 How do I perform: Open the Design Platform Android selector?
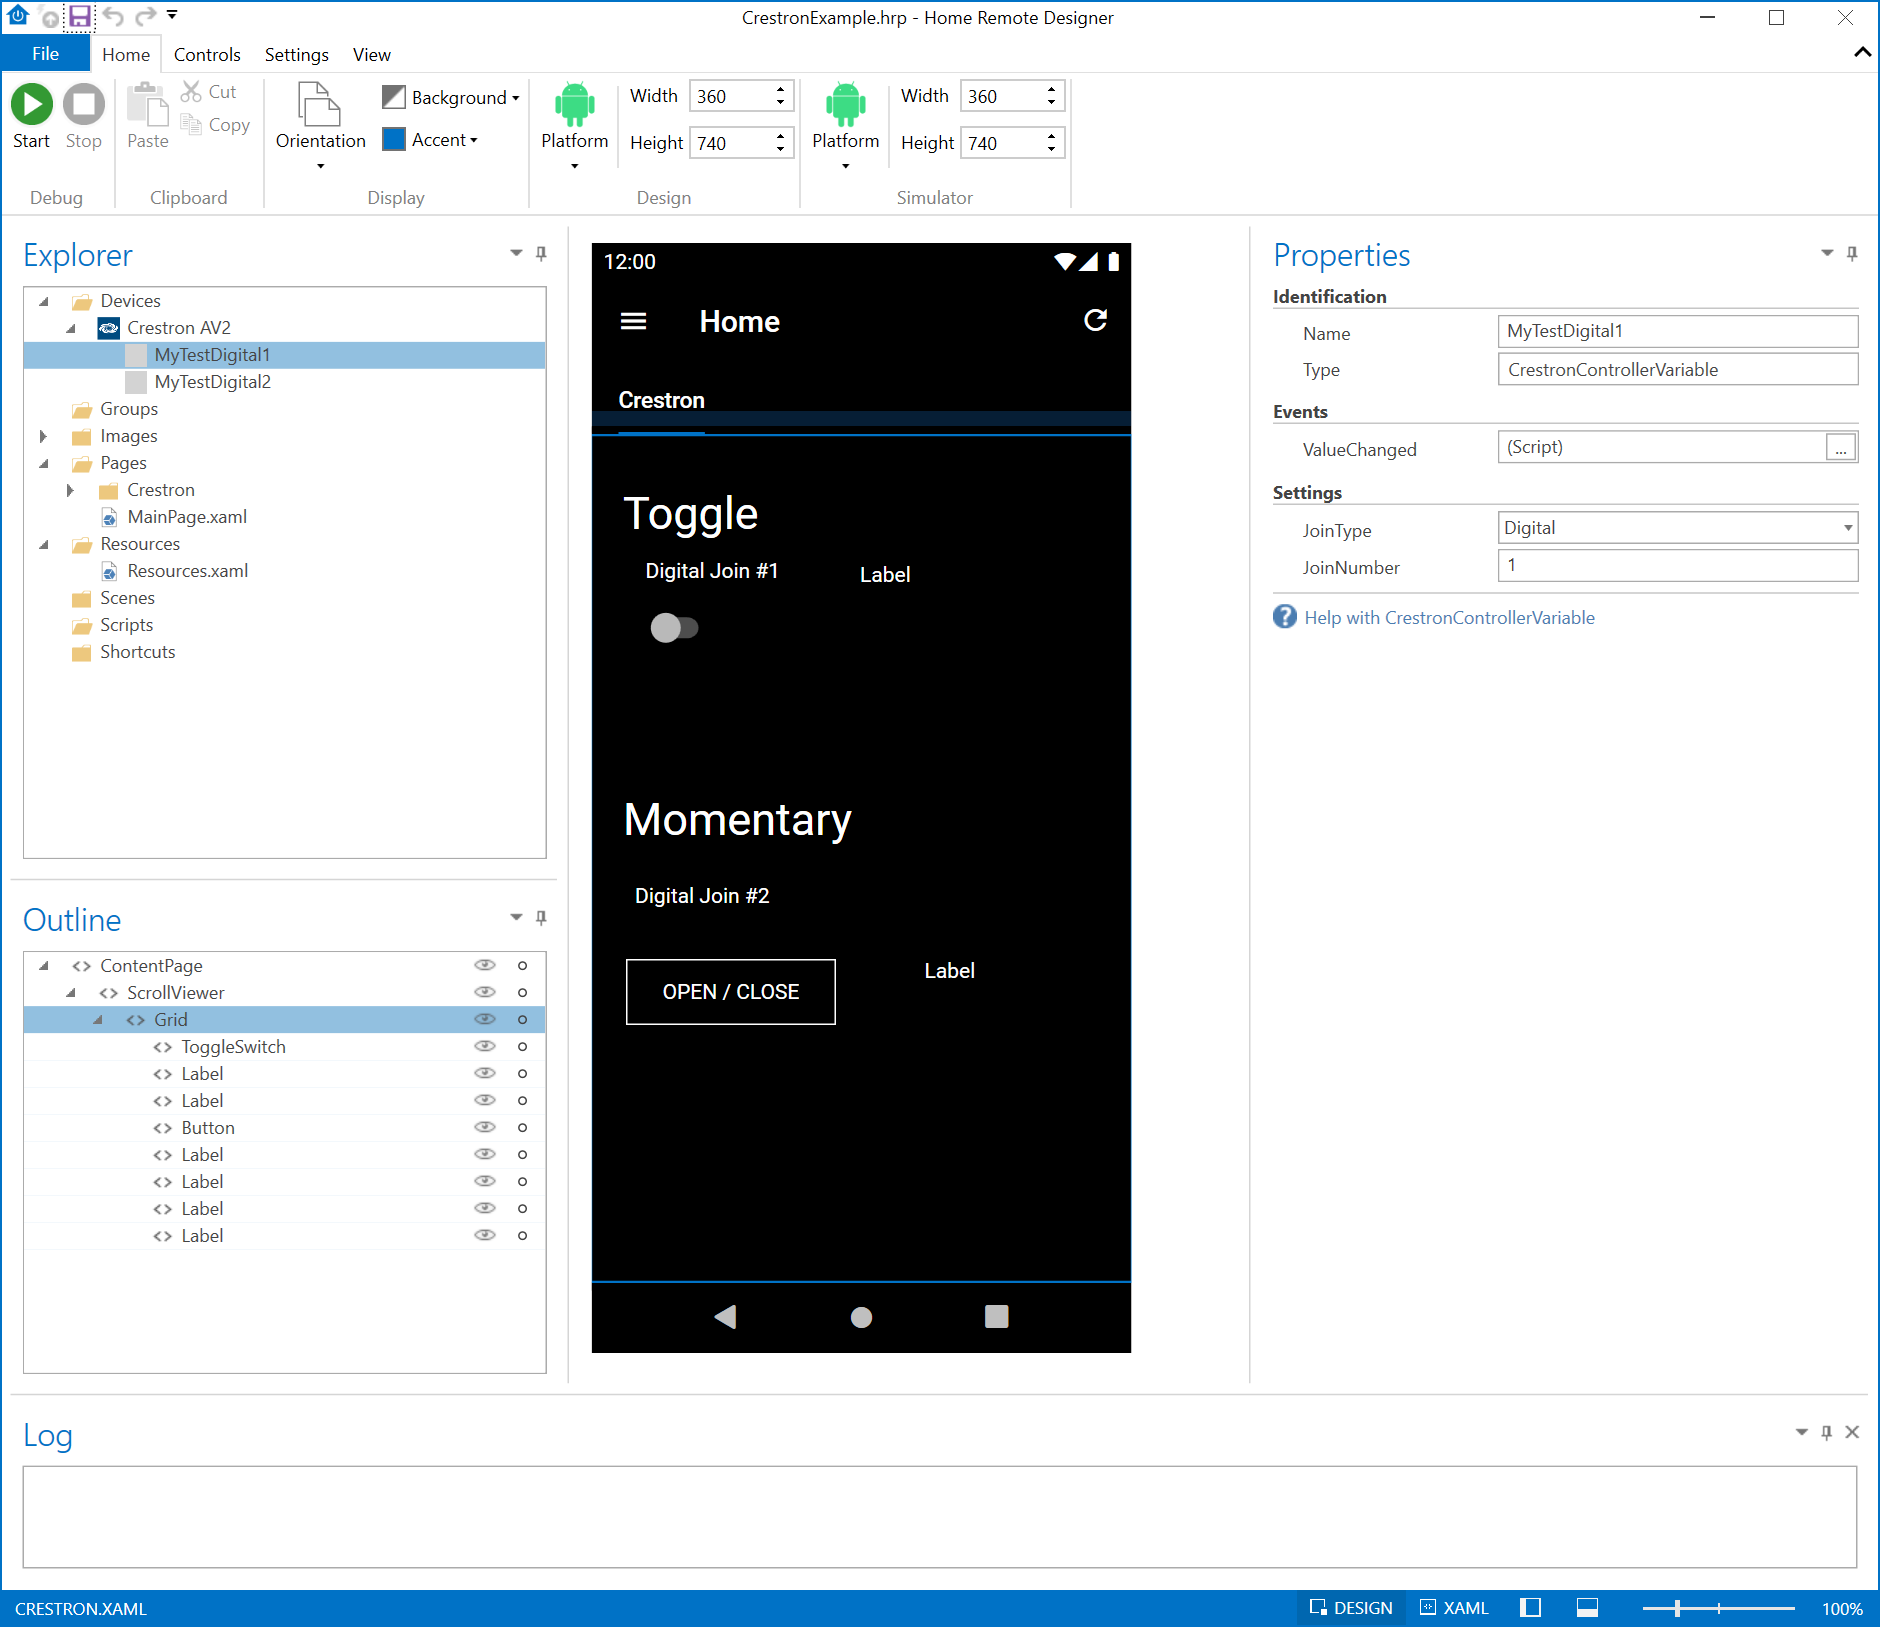point(575,125)
